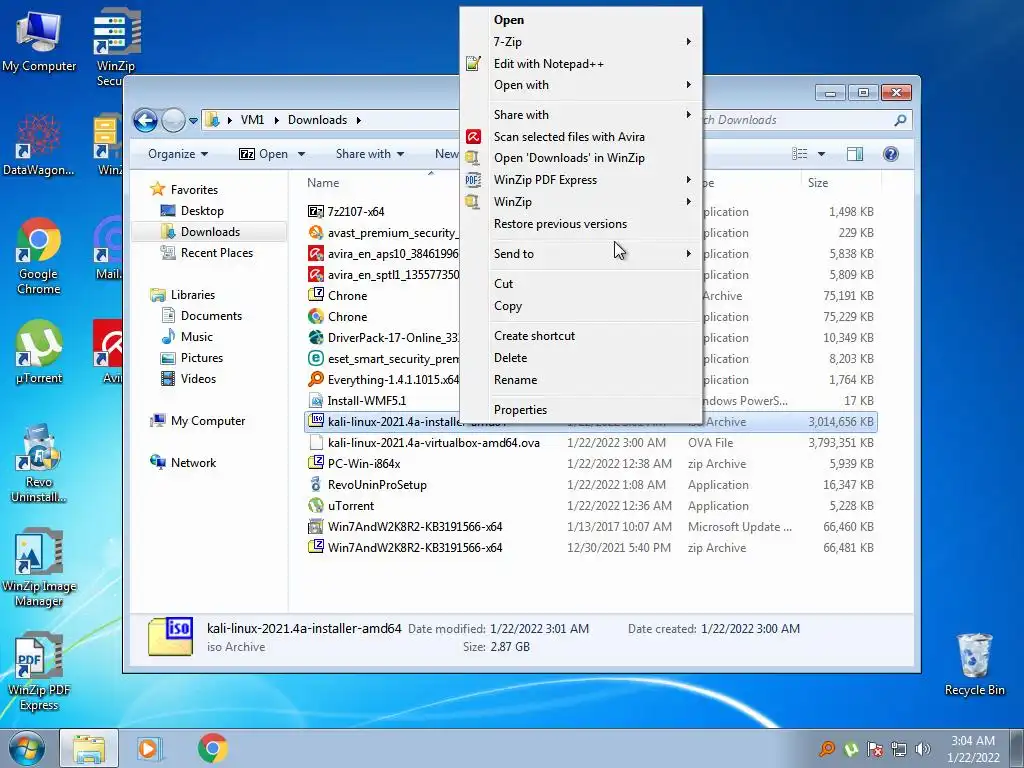Open Google Chrome desktop shortcut

39,256
